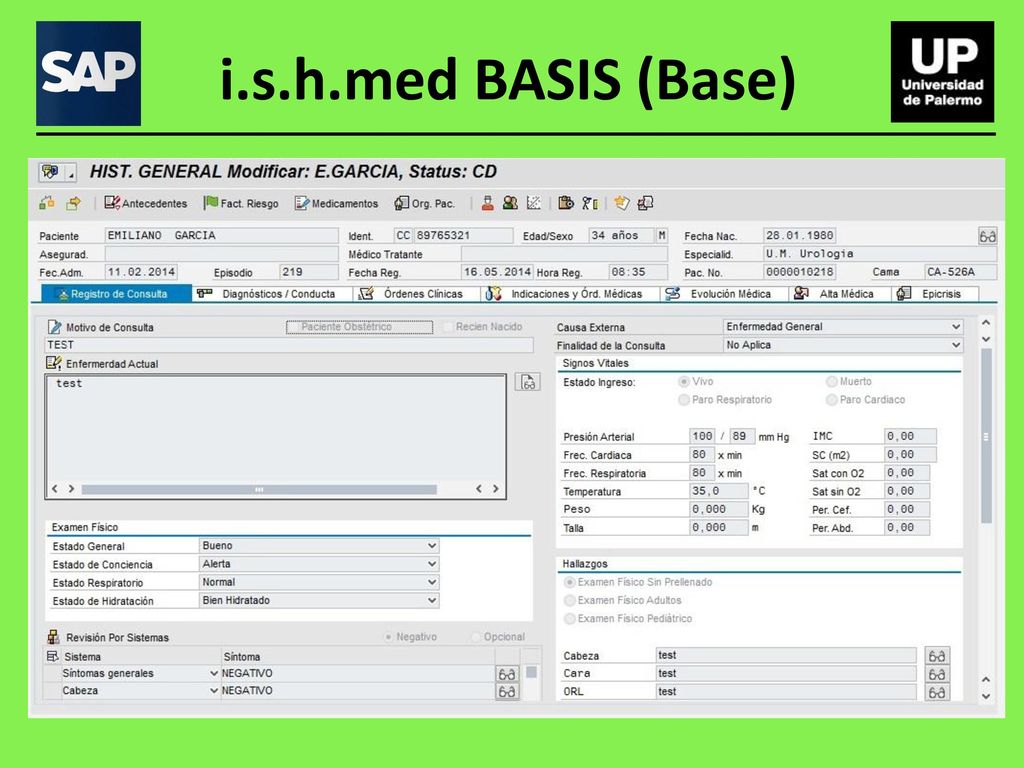1024x768 pixels.
Task: Select Examen Físico Sin Prellenado option
Action: click(569, 582)
